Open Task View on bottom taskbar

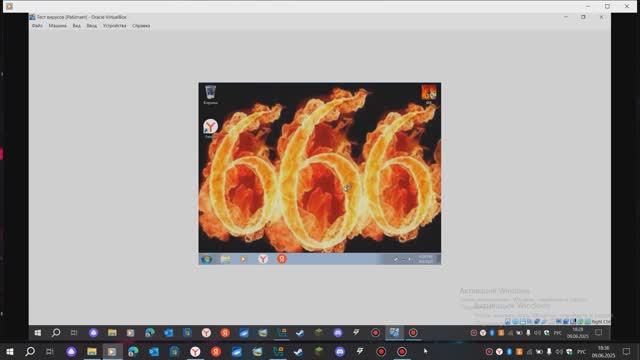[x=50, y=351]
